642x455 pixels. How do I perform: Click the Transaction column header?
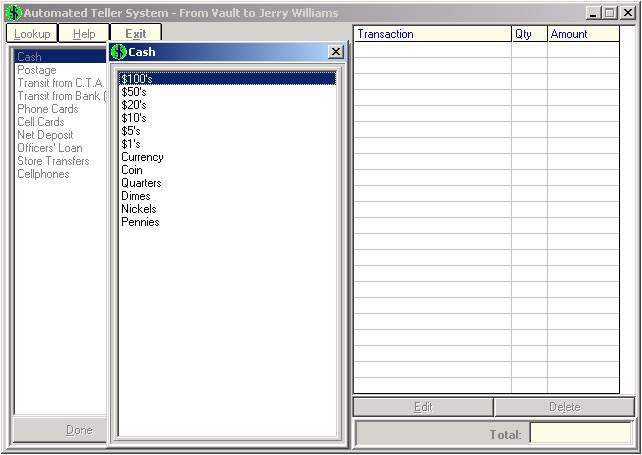432,34
